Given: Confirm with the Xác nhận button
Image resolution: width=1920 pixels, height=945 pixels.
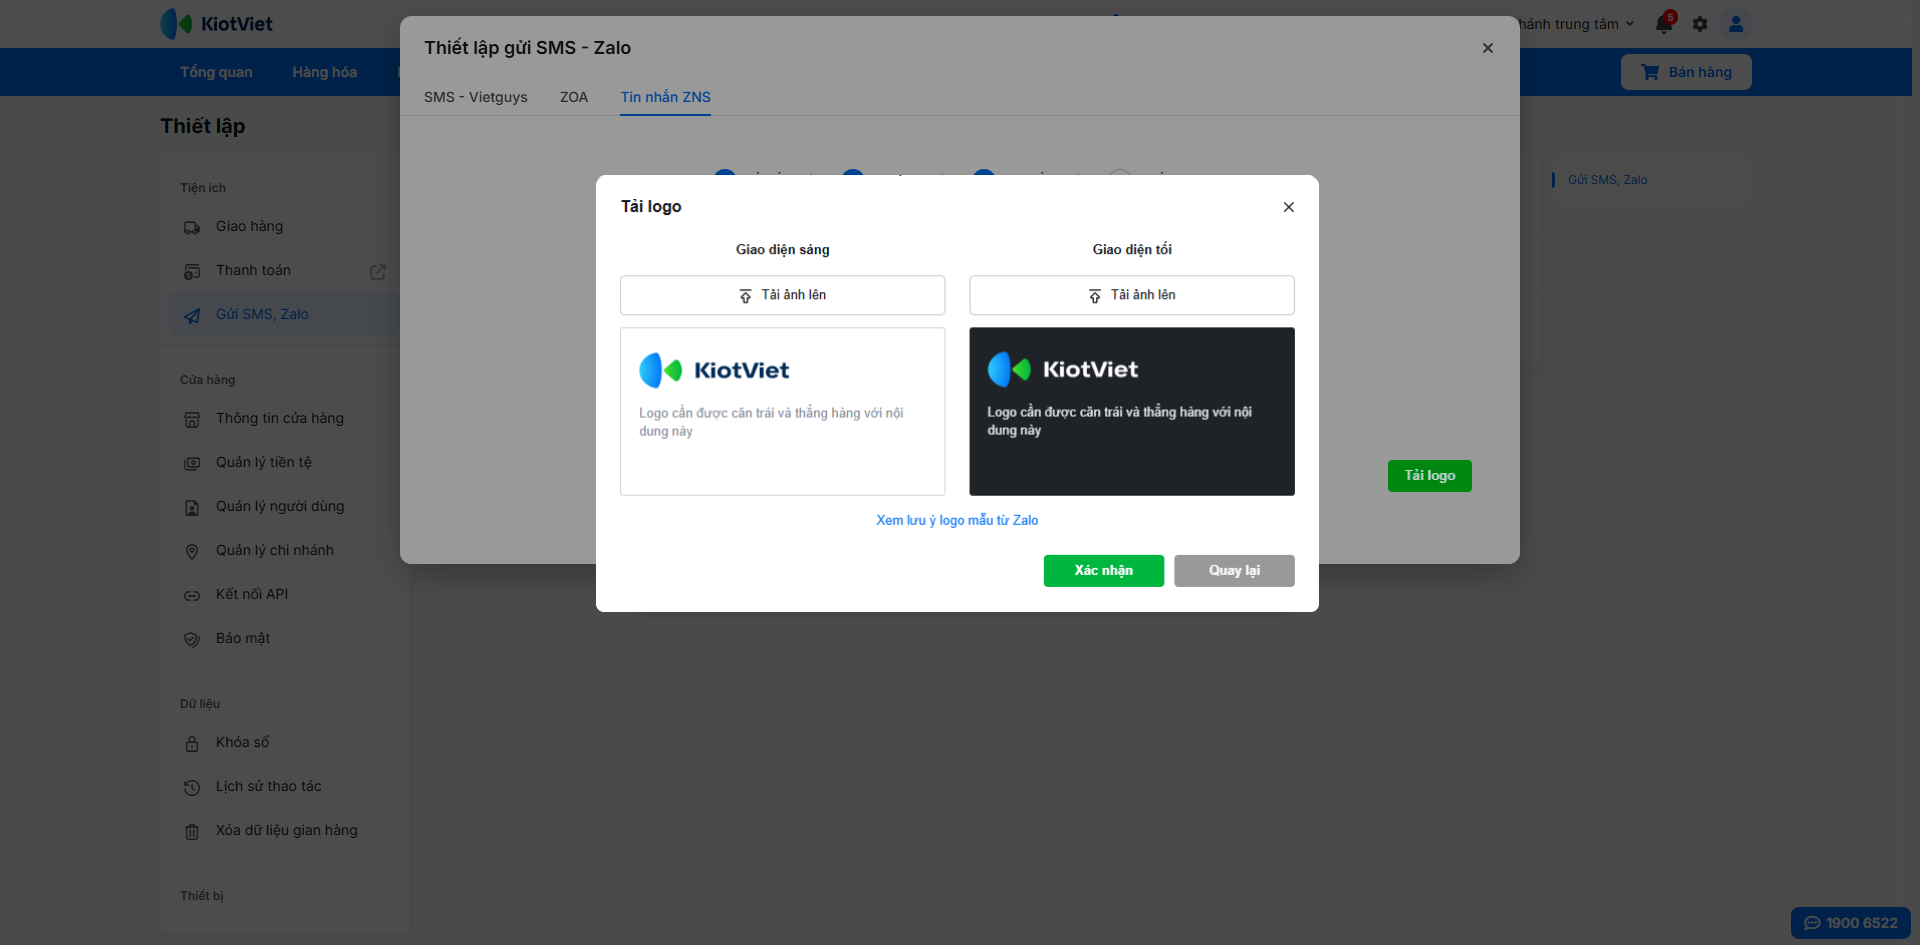Looking at the screenshot, I should 1104,571.
